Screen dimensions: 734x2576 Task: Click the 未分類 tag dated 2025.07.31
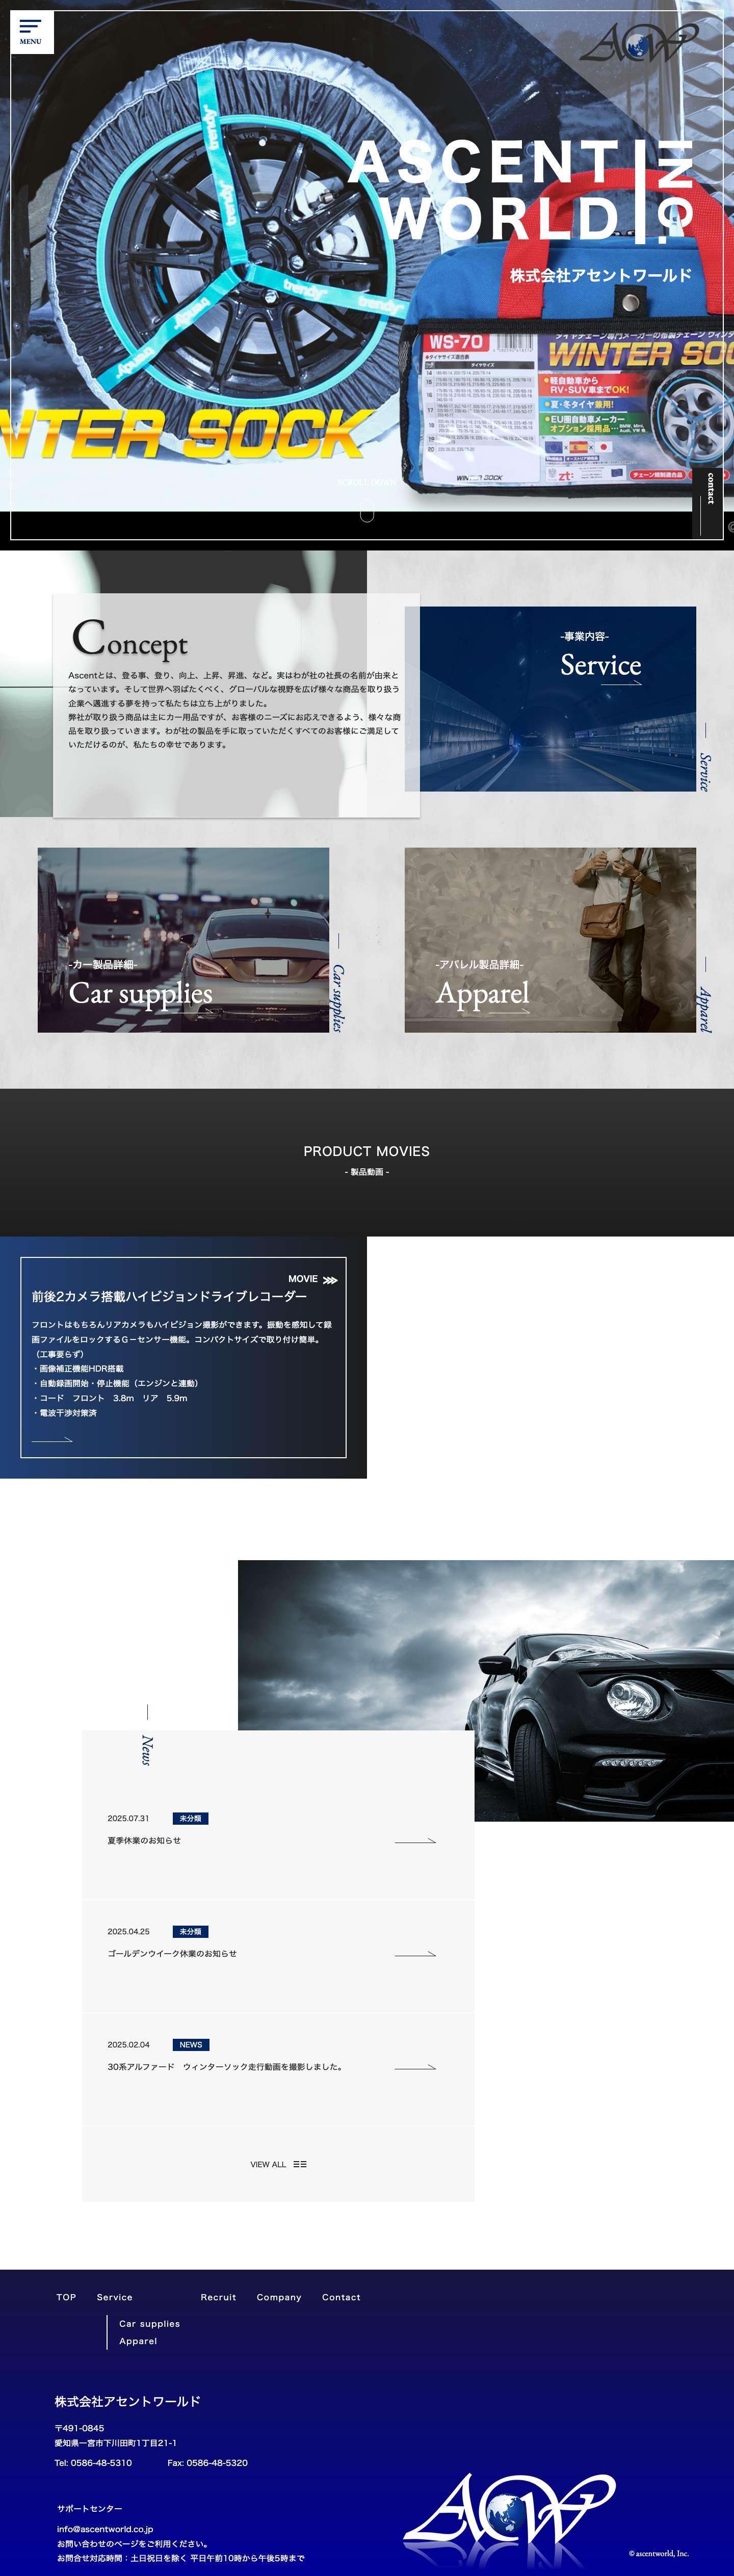pos(190,1818)
